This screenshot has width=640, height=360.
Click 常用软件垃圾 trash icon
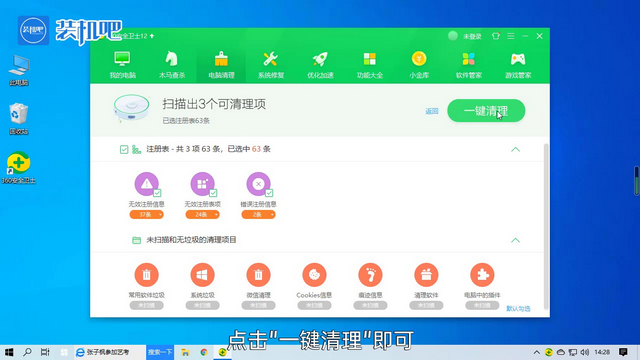tap(147, 275)
